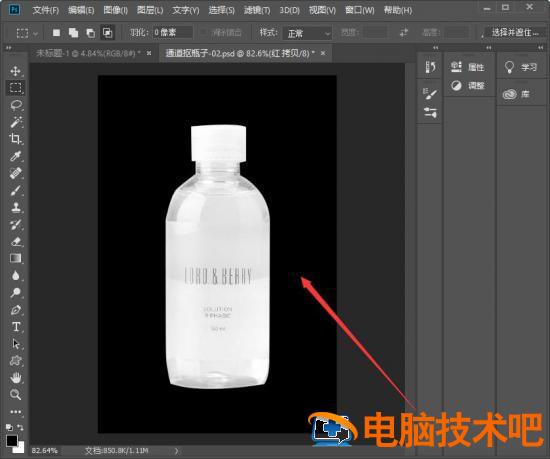The width and height of the screenshot is (550, 459).
Task: Select the Horizontal Type tool
Action: [x=15, y=327]
